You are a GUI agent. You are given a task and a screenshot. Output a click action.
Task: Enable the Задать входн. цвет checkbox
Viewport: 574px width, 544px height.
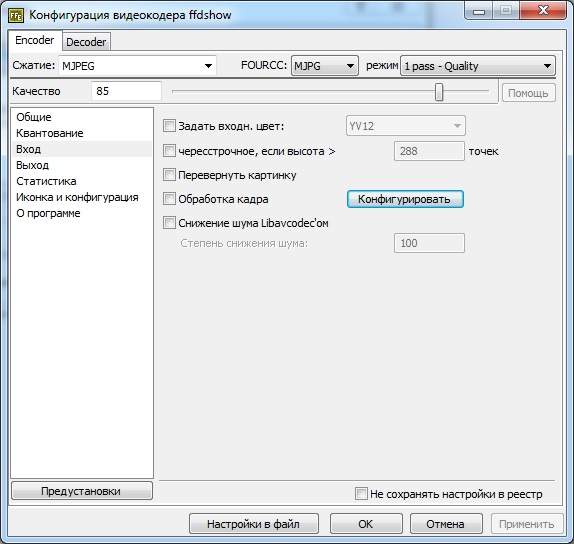(169, 126)
